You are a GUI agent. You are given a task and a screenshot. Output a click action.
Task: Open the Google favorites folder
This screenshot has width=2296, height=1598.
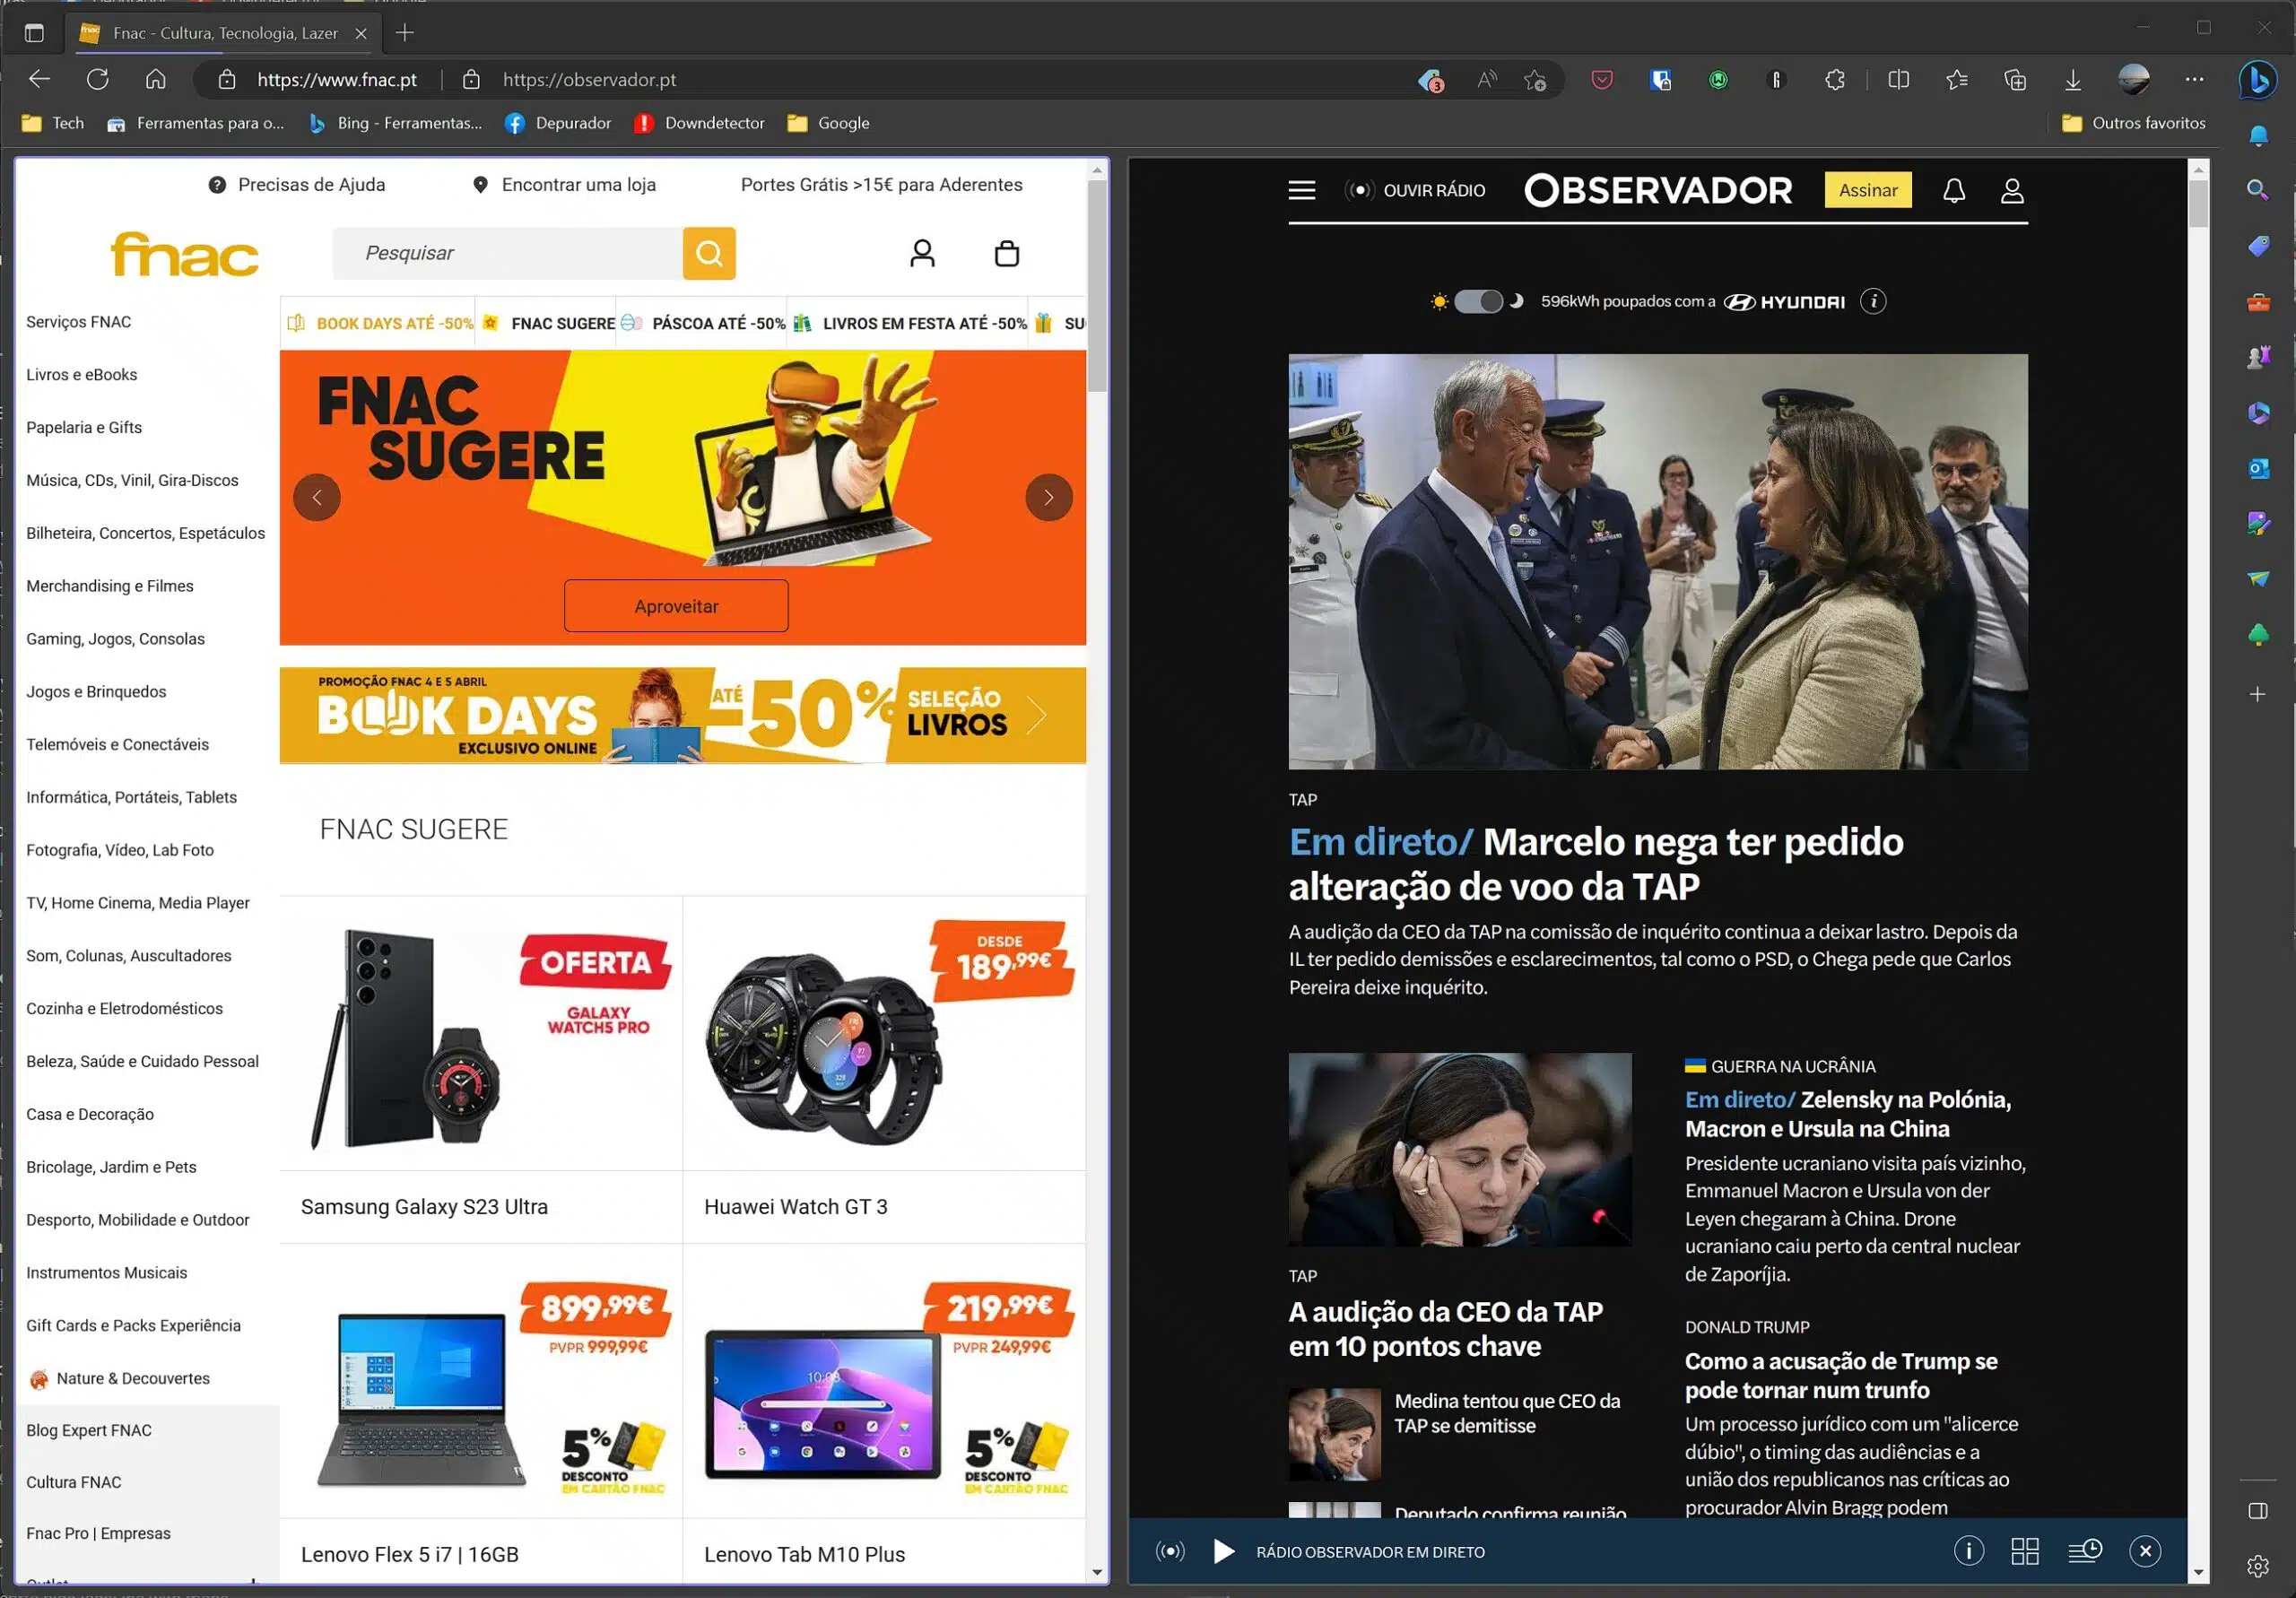828,123
